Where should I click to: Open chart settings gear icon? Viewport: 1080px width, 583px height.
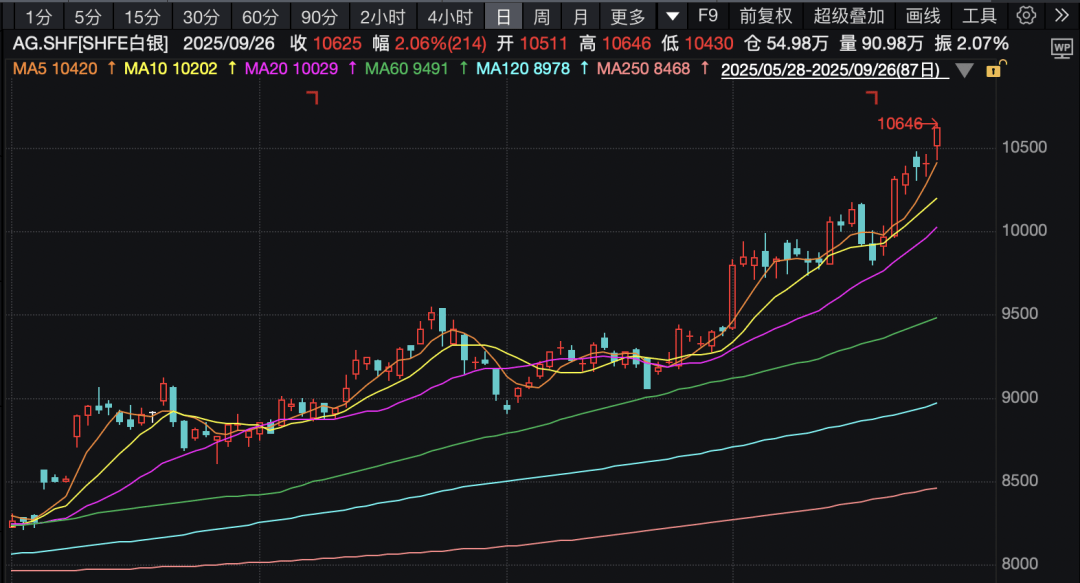pos(1026,15)
